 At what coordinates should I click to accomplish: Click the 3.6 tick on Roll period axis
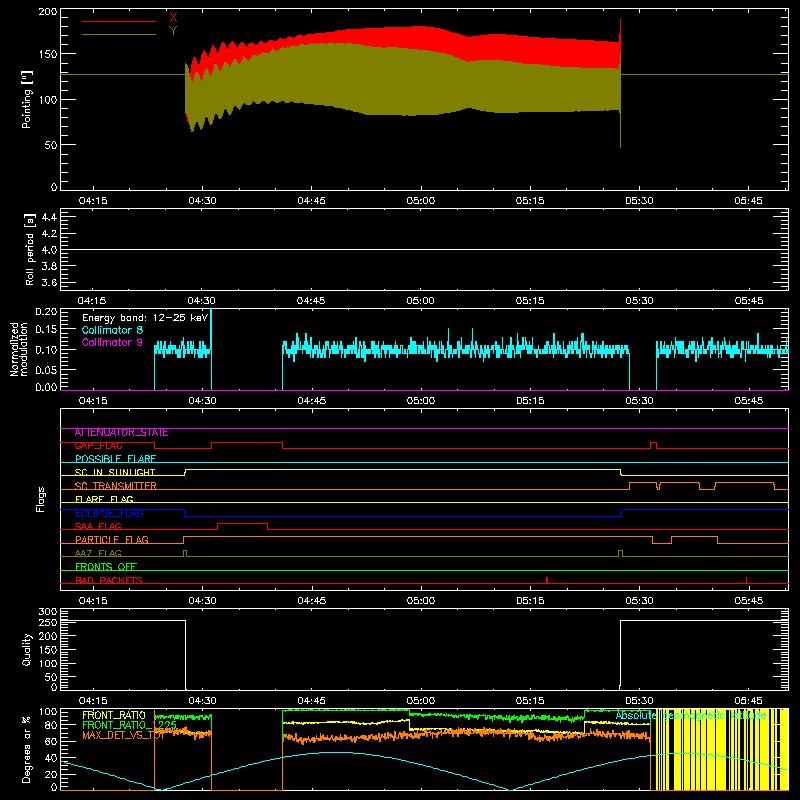point(49,282)
